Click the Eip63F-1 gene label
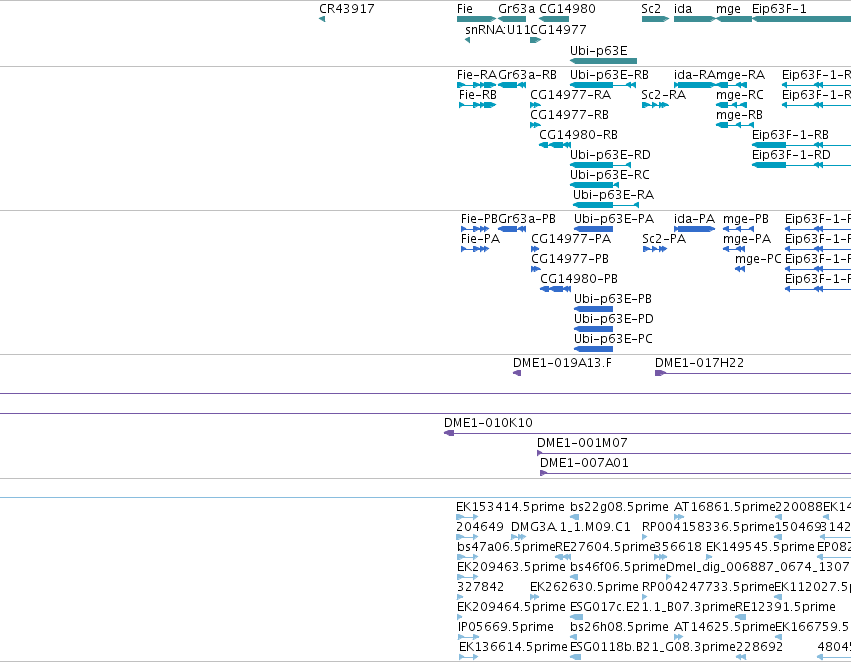Screen dimensions: 851x662 (779, 9)
